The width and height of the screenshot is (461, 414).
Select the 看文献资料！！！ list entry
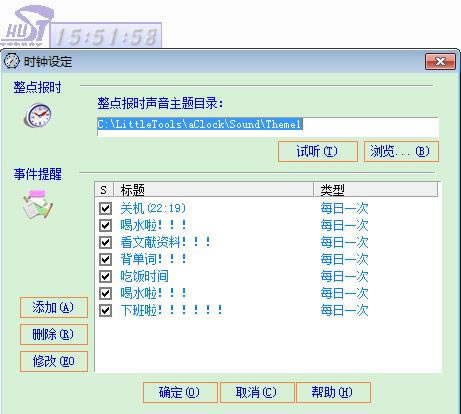coord(166,243)
